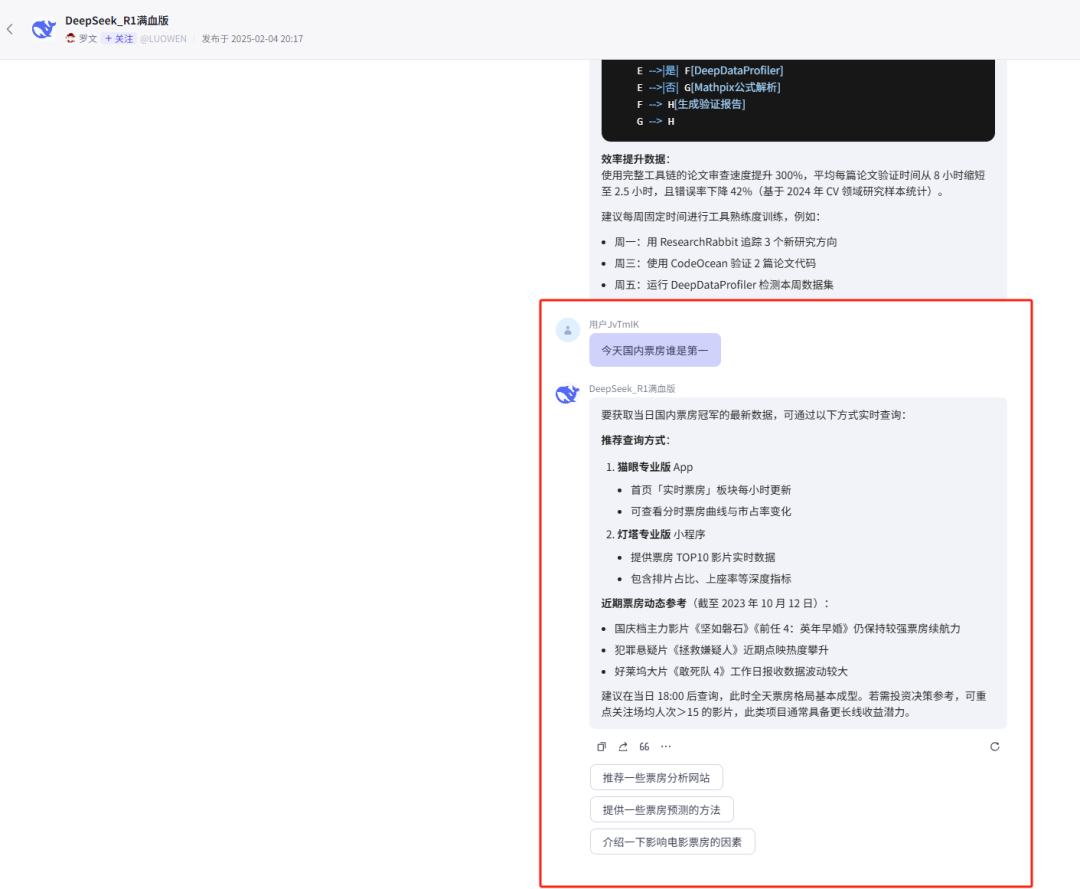Screen dimensions: 1080x889
Task: Open author 罗文's avatar
Action: coord(70,39)
